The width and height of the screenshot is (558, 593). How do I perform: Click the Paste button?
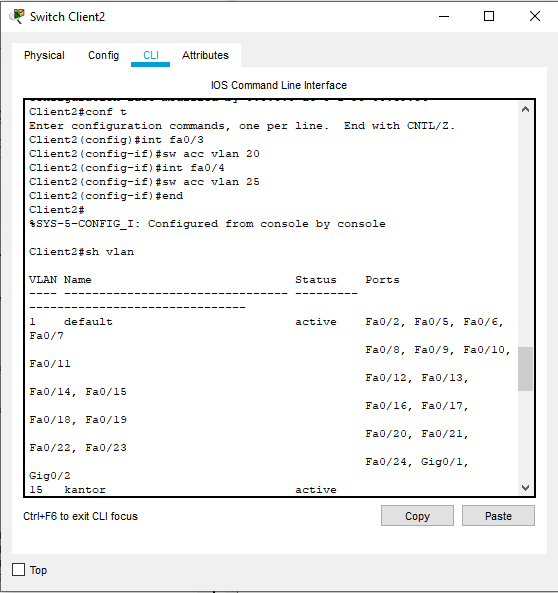[x=498, y=516]
